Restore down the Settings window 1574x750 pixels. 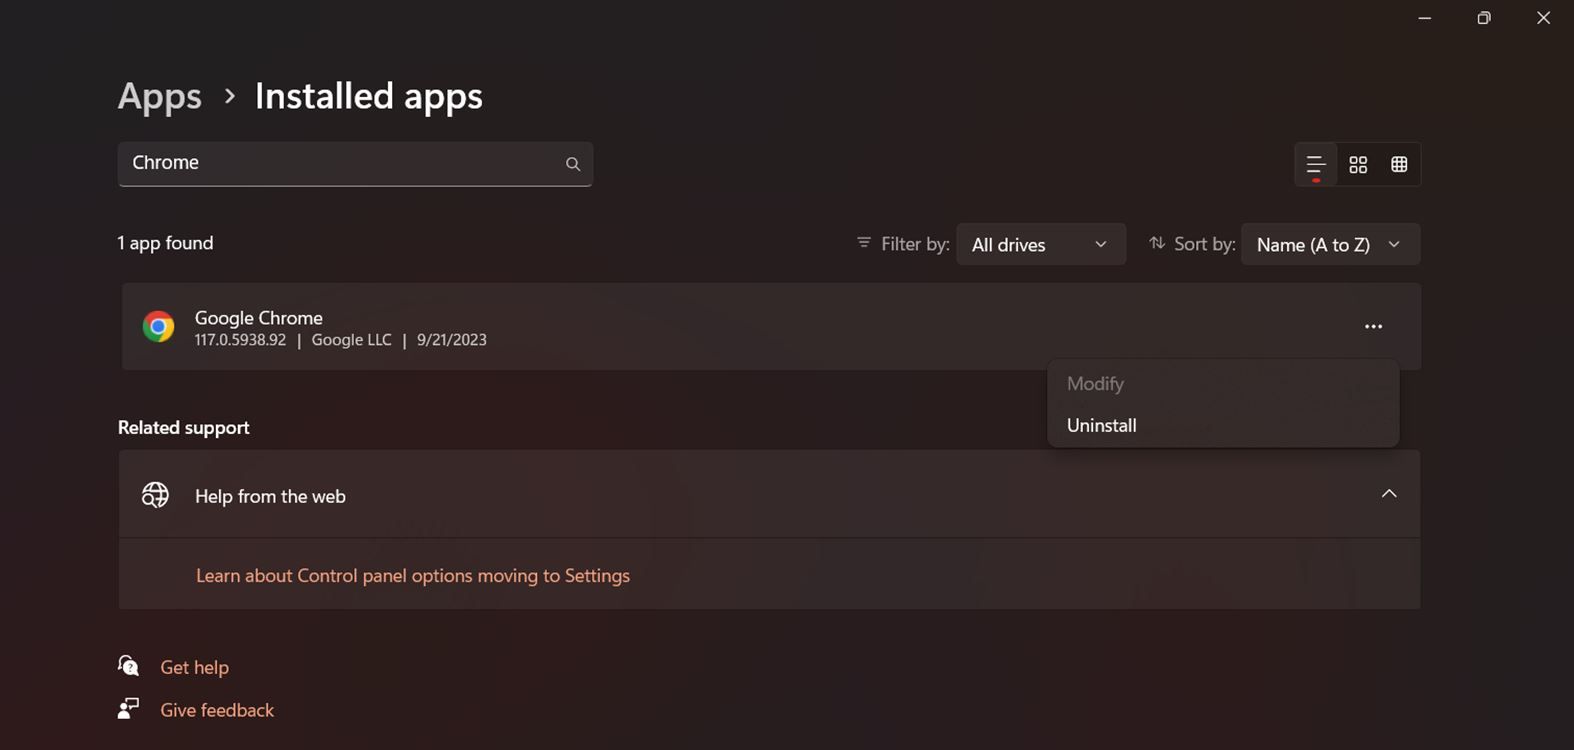point(1484,18)
